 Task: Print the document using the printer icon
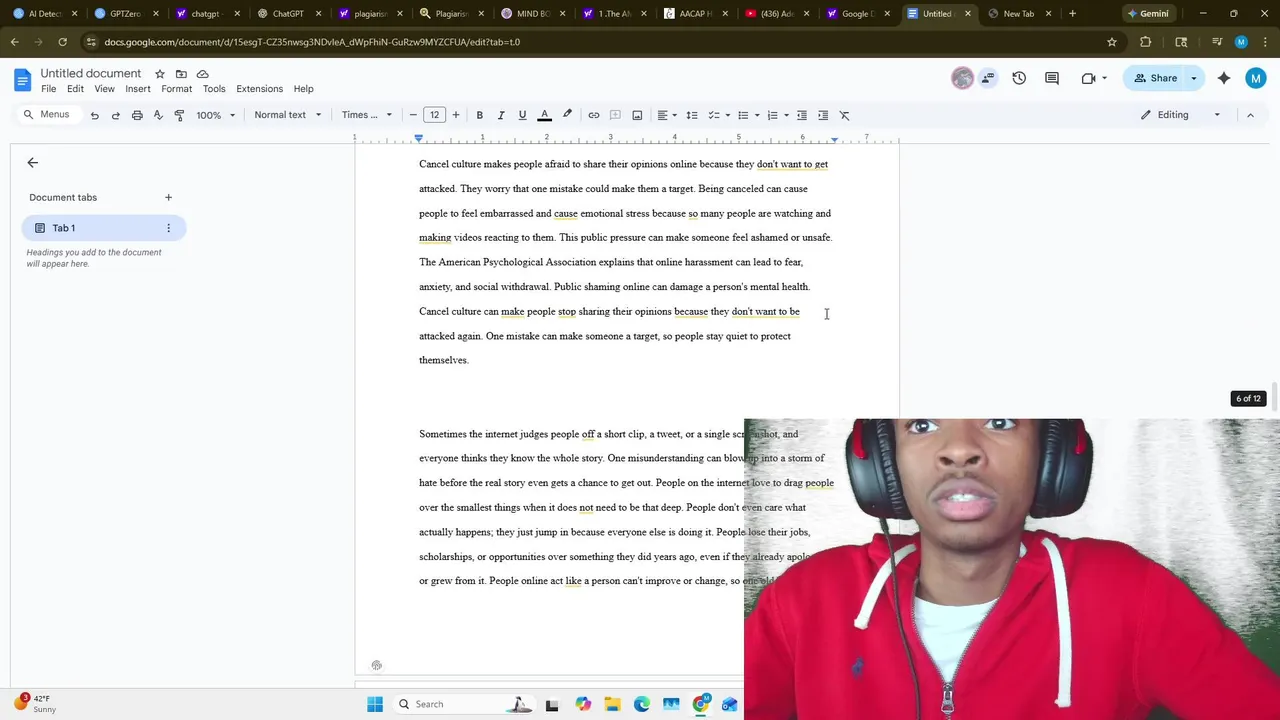click(x=137, y=115)
